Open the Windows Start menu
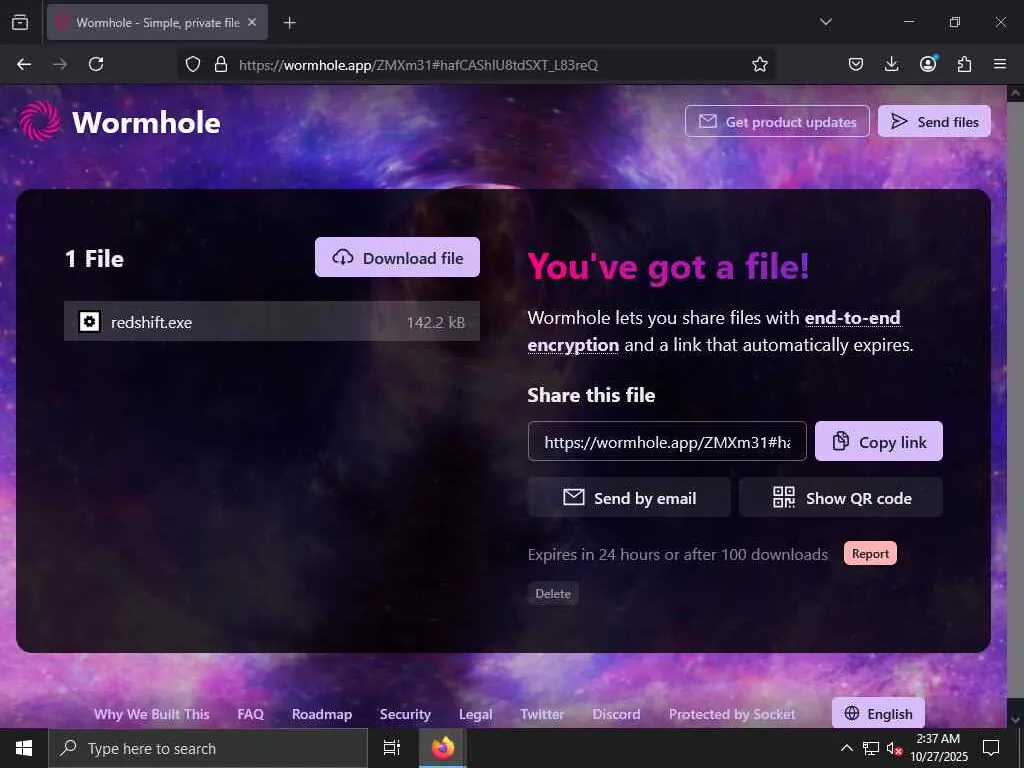Viewport: 1024px width, 768px height. pos(24,748)
